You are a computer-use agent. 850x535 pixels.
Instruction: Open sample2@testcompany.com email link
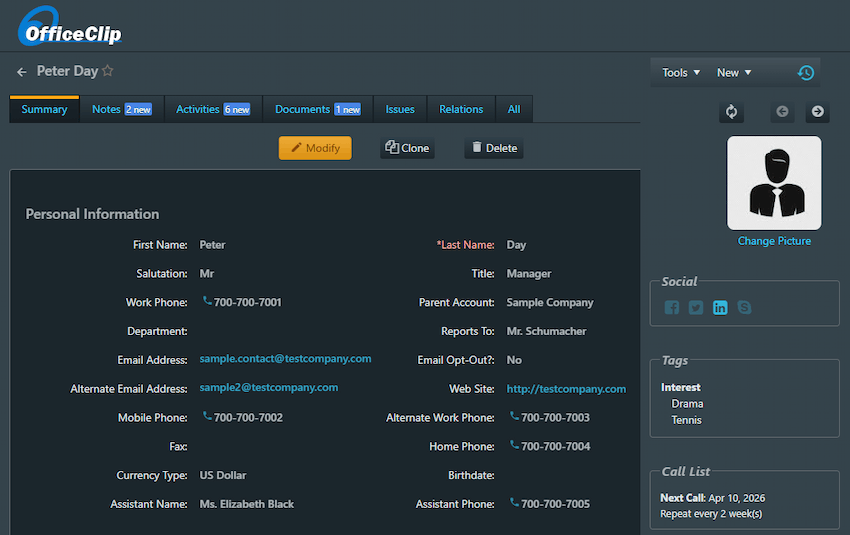(x=268, y=387)
